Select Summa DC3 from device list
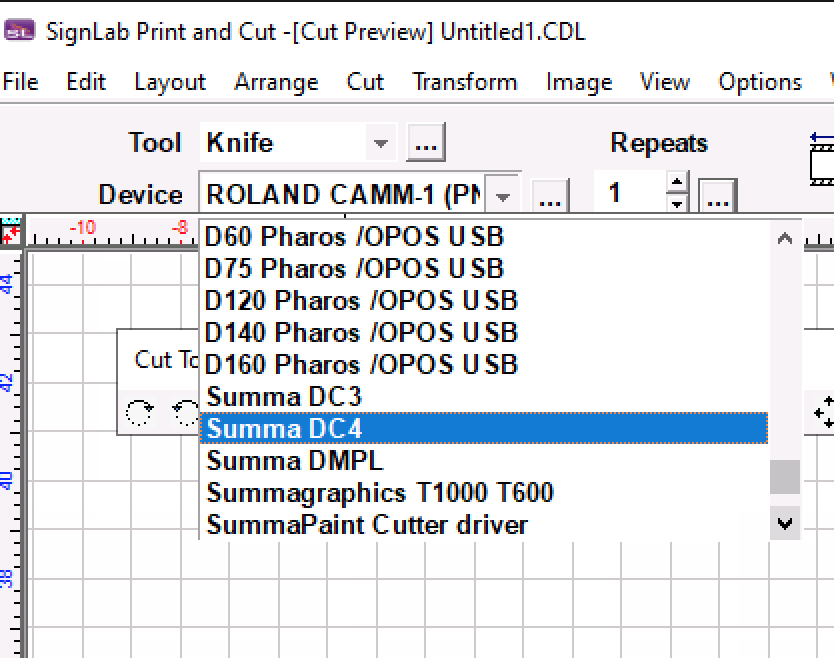This screenshot has width=834, height=658. tap(484, 396)
